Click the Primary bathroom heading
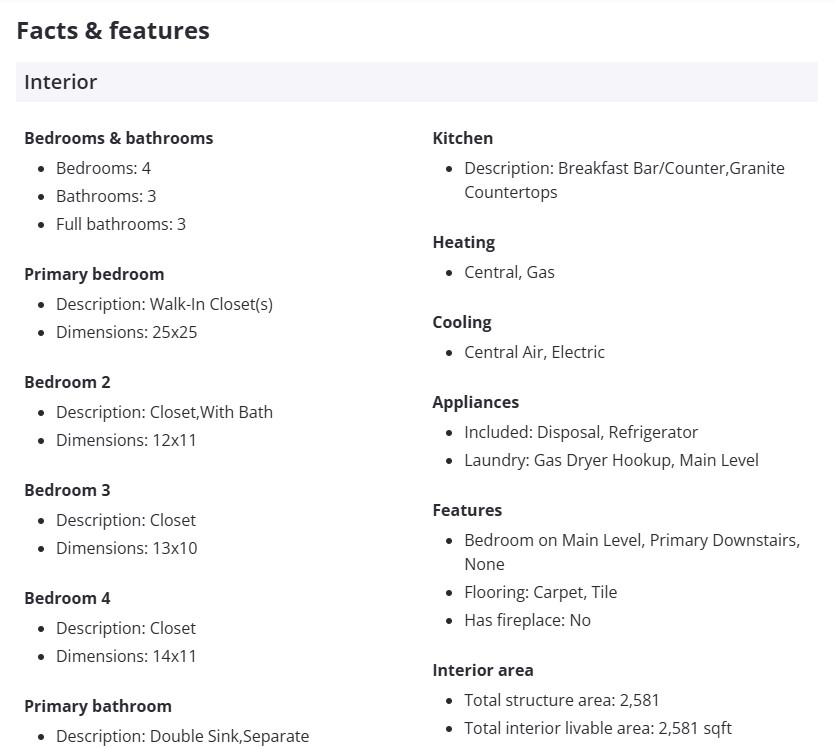This screenshot has height=748, width=835. pos(98,706)
